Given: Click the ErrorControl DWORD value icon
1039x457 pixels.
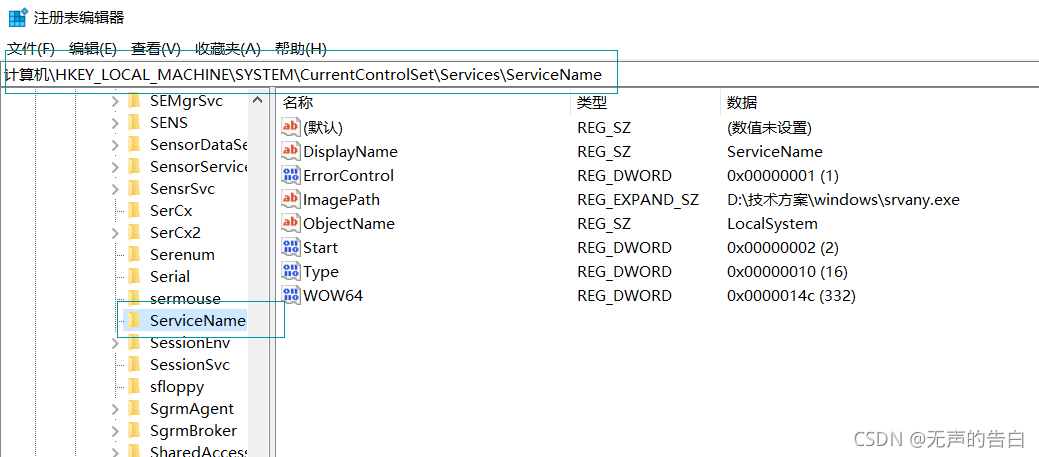Looking at the screenshot, I should [292, 175].
